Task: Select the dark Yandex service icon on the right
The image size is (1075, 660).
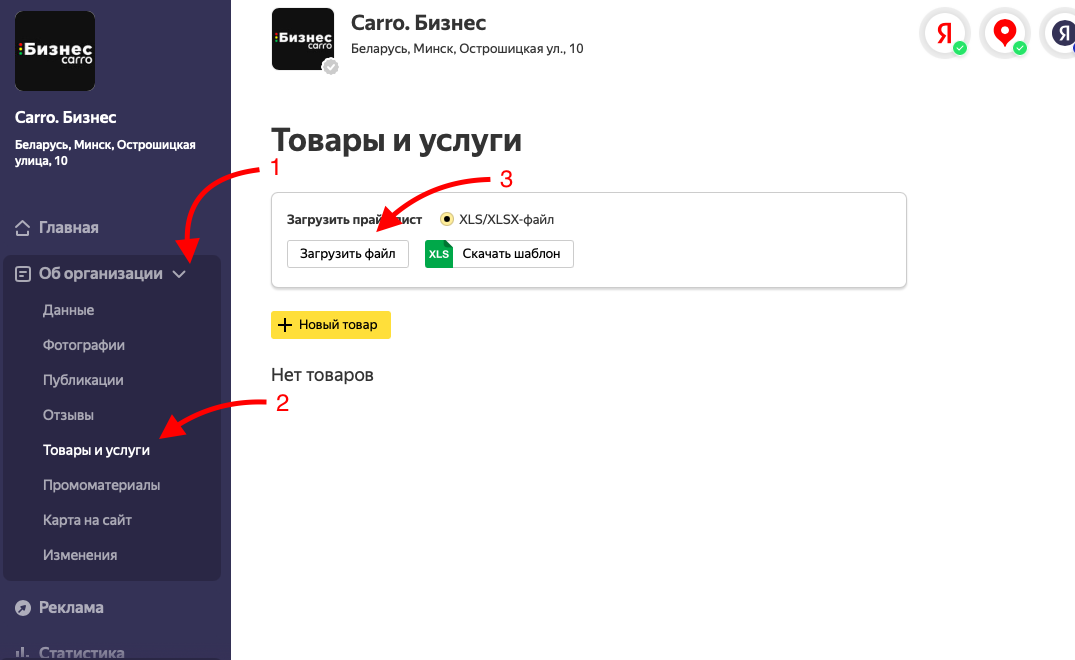Action: (x=1063, y=33)
